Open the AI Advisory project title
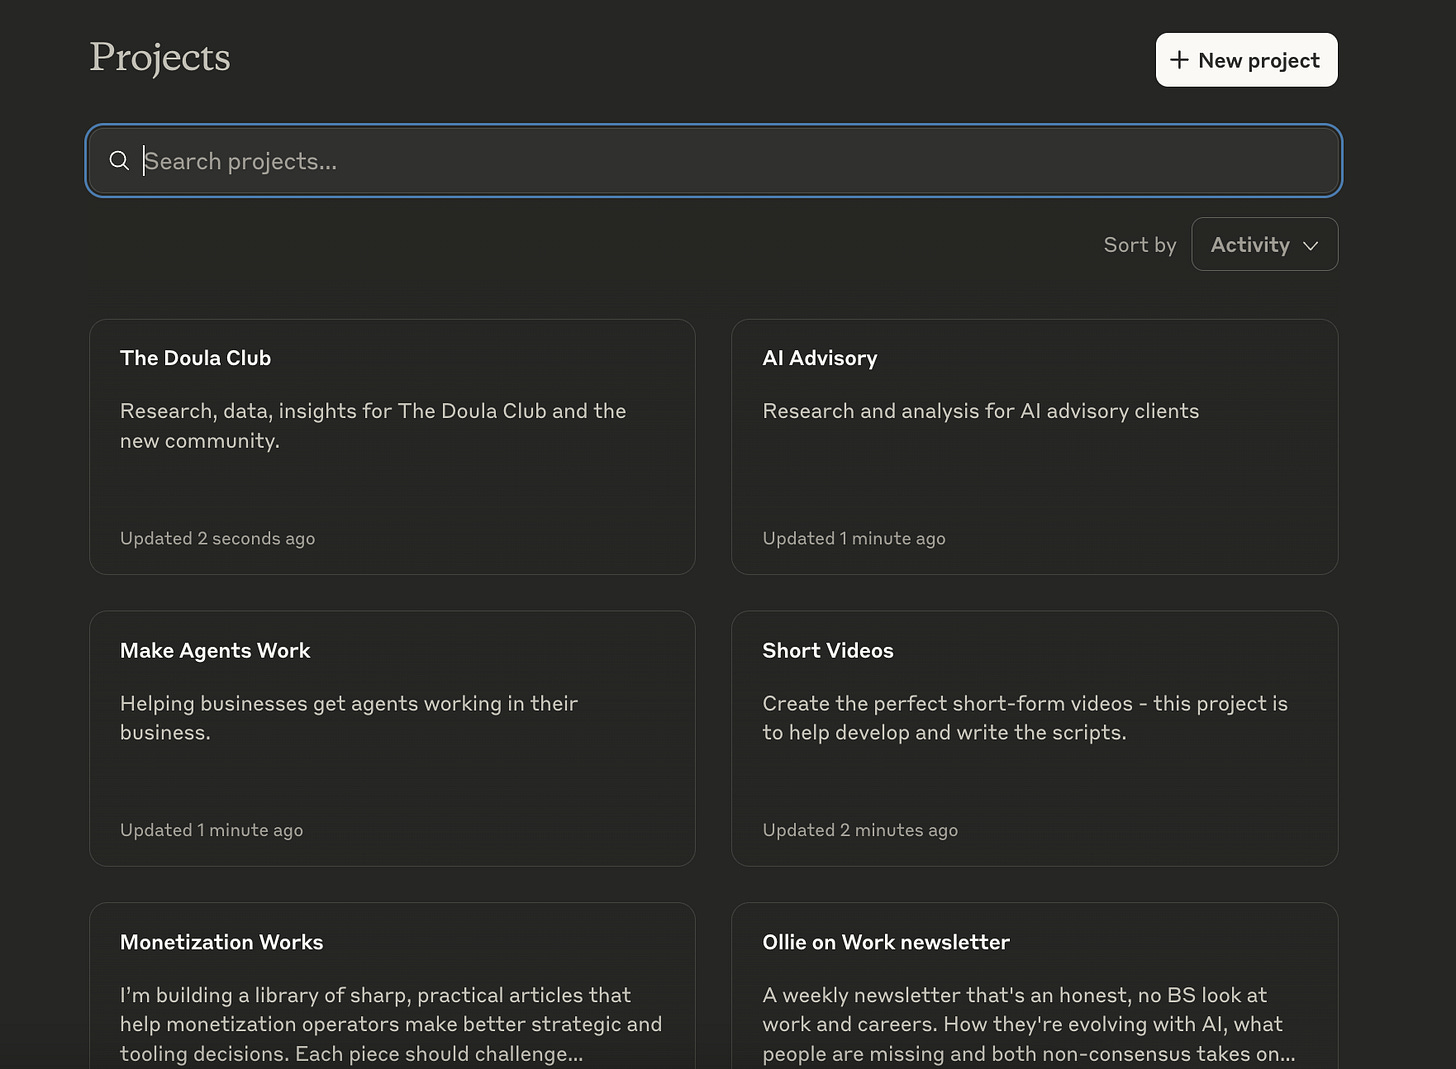Viewport: 1456px width, 1069px height. 819,358
